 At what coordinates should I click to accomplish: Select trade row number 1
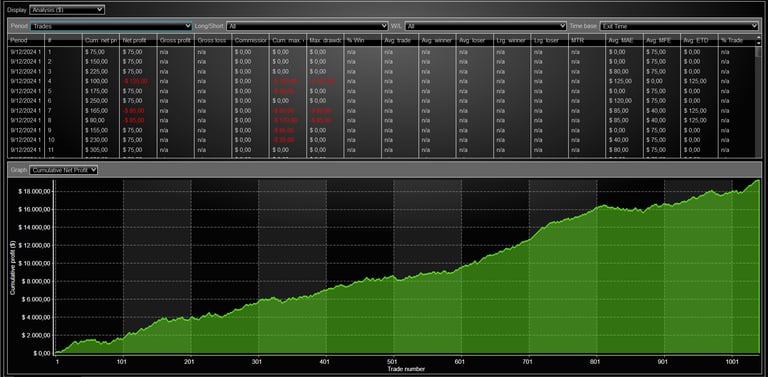382,51
